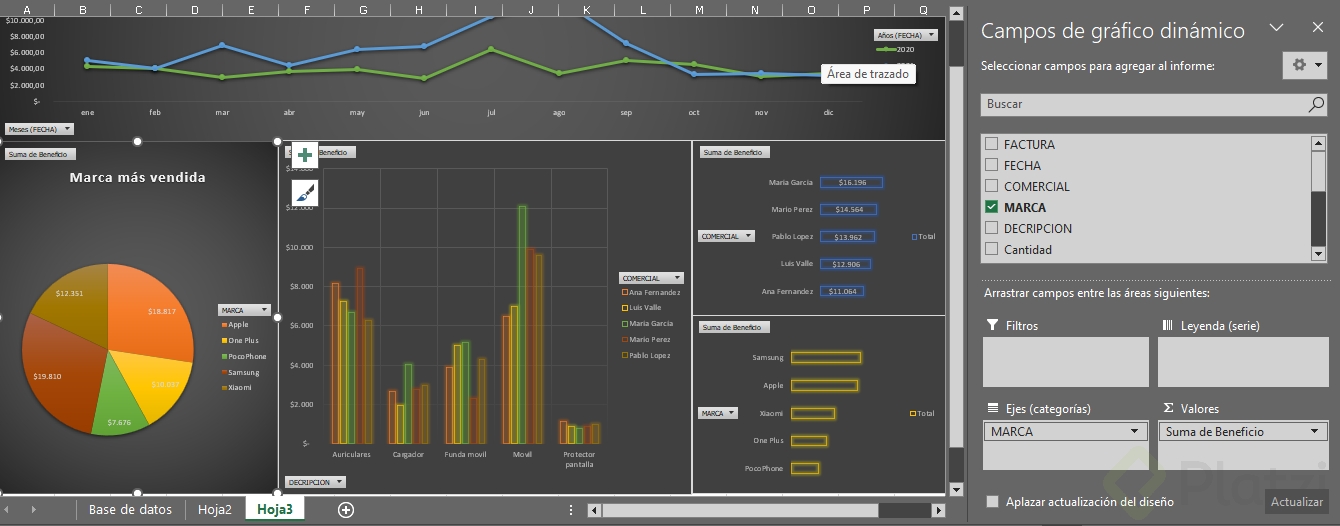Viewport: 1340px width, 526px height.
Task: Open Meses (FECHA) filter button
Action: pos(39,129)
